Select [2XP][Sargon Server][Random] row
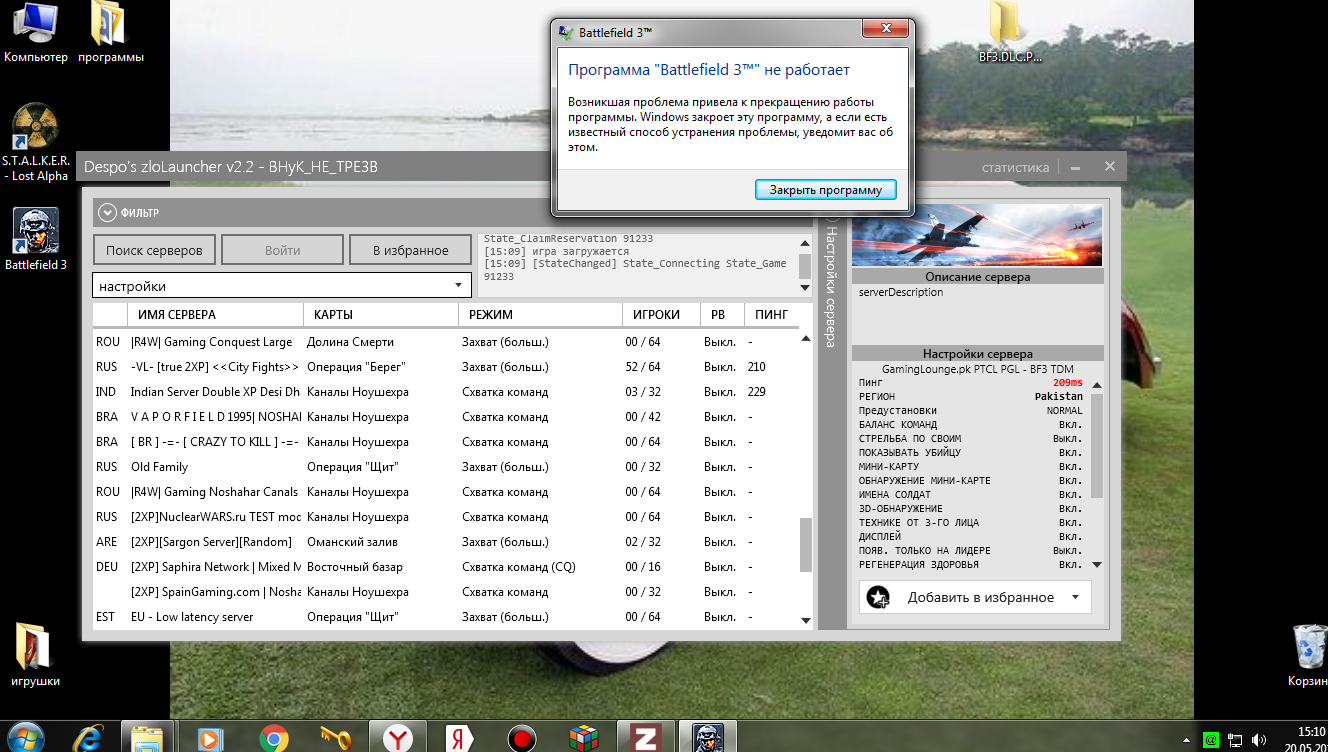Screen dimensions: 1328x752 pos(447,542)
